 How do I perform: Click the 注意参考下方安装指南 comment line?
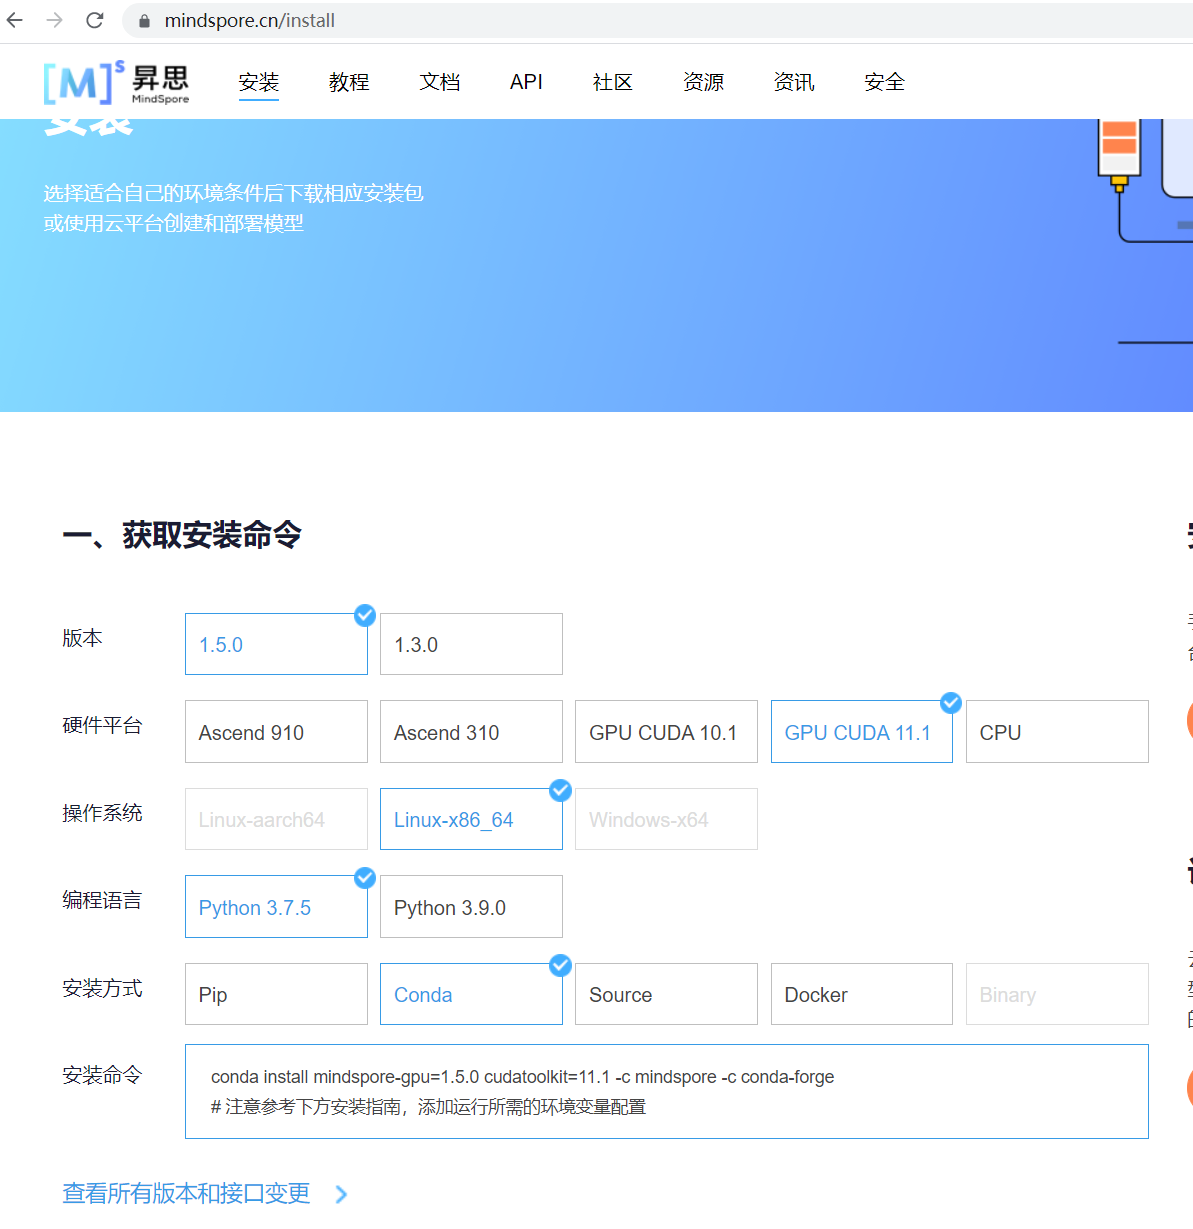click(x=428, y=1107)
